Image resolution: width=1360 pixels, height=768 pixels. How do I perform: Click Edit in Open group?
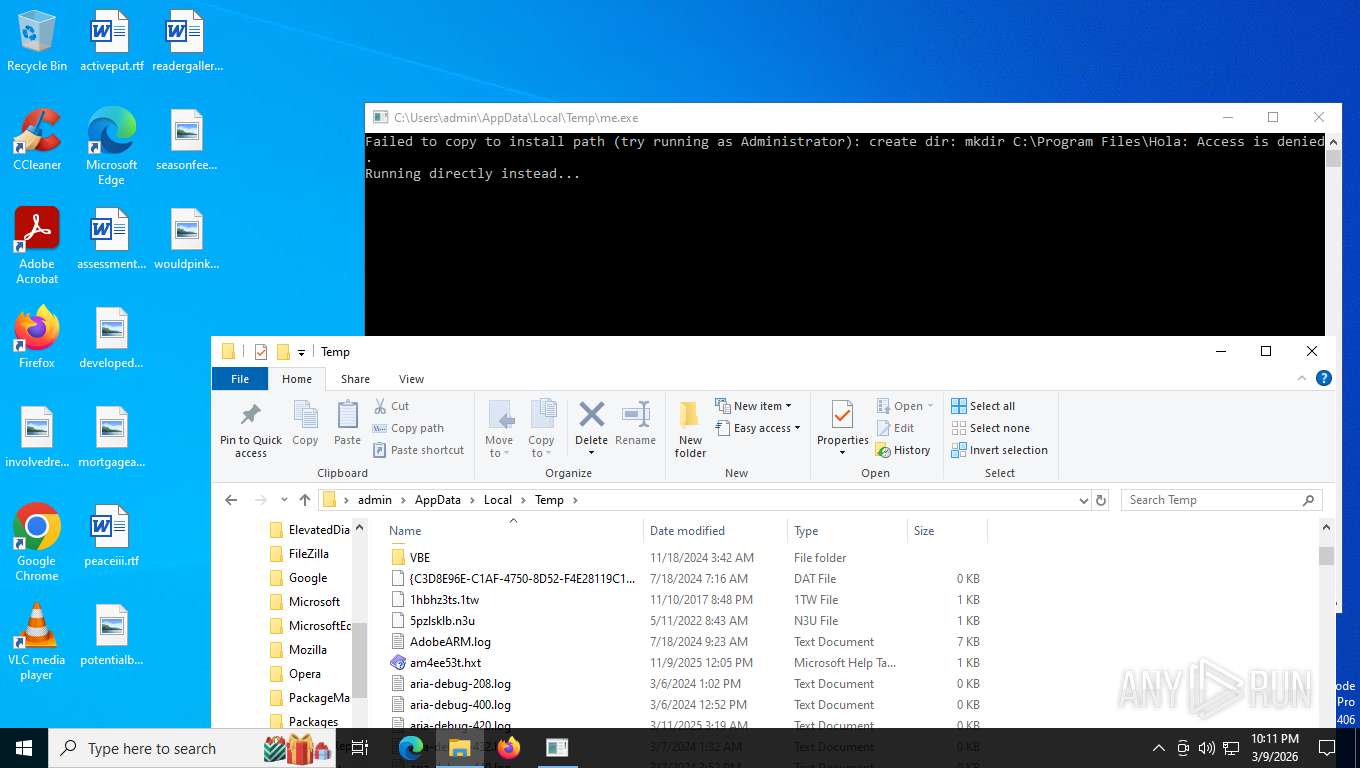[895, 428]
